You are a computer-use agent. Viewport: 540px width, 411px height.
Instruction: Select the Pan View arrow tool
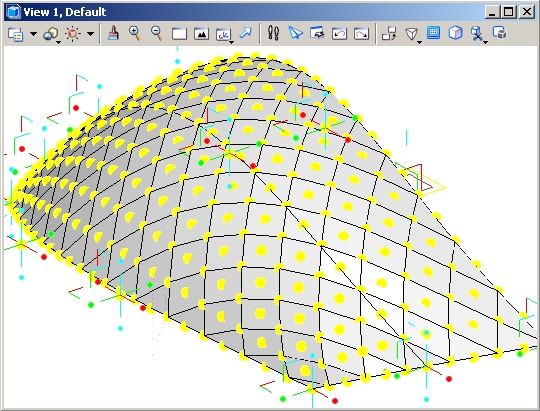pos(246,33)
